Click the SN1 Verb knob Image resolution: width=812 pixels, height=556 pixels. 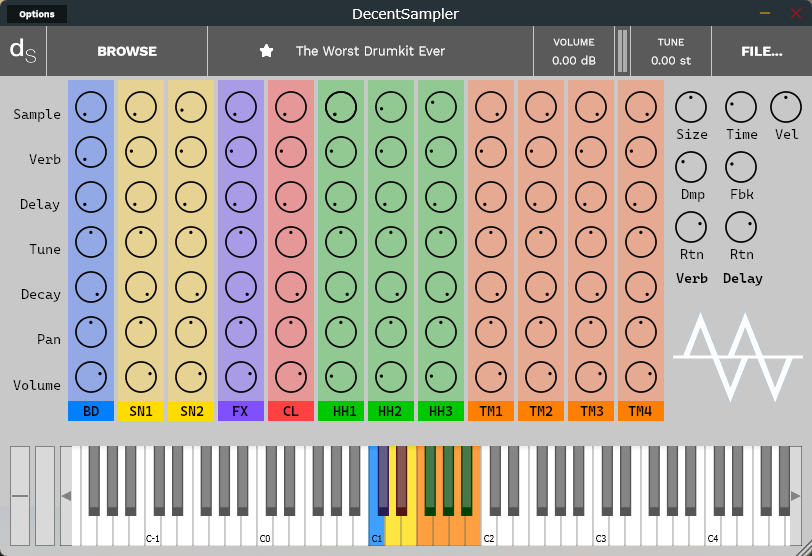(141, 152)
